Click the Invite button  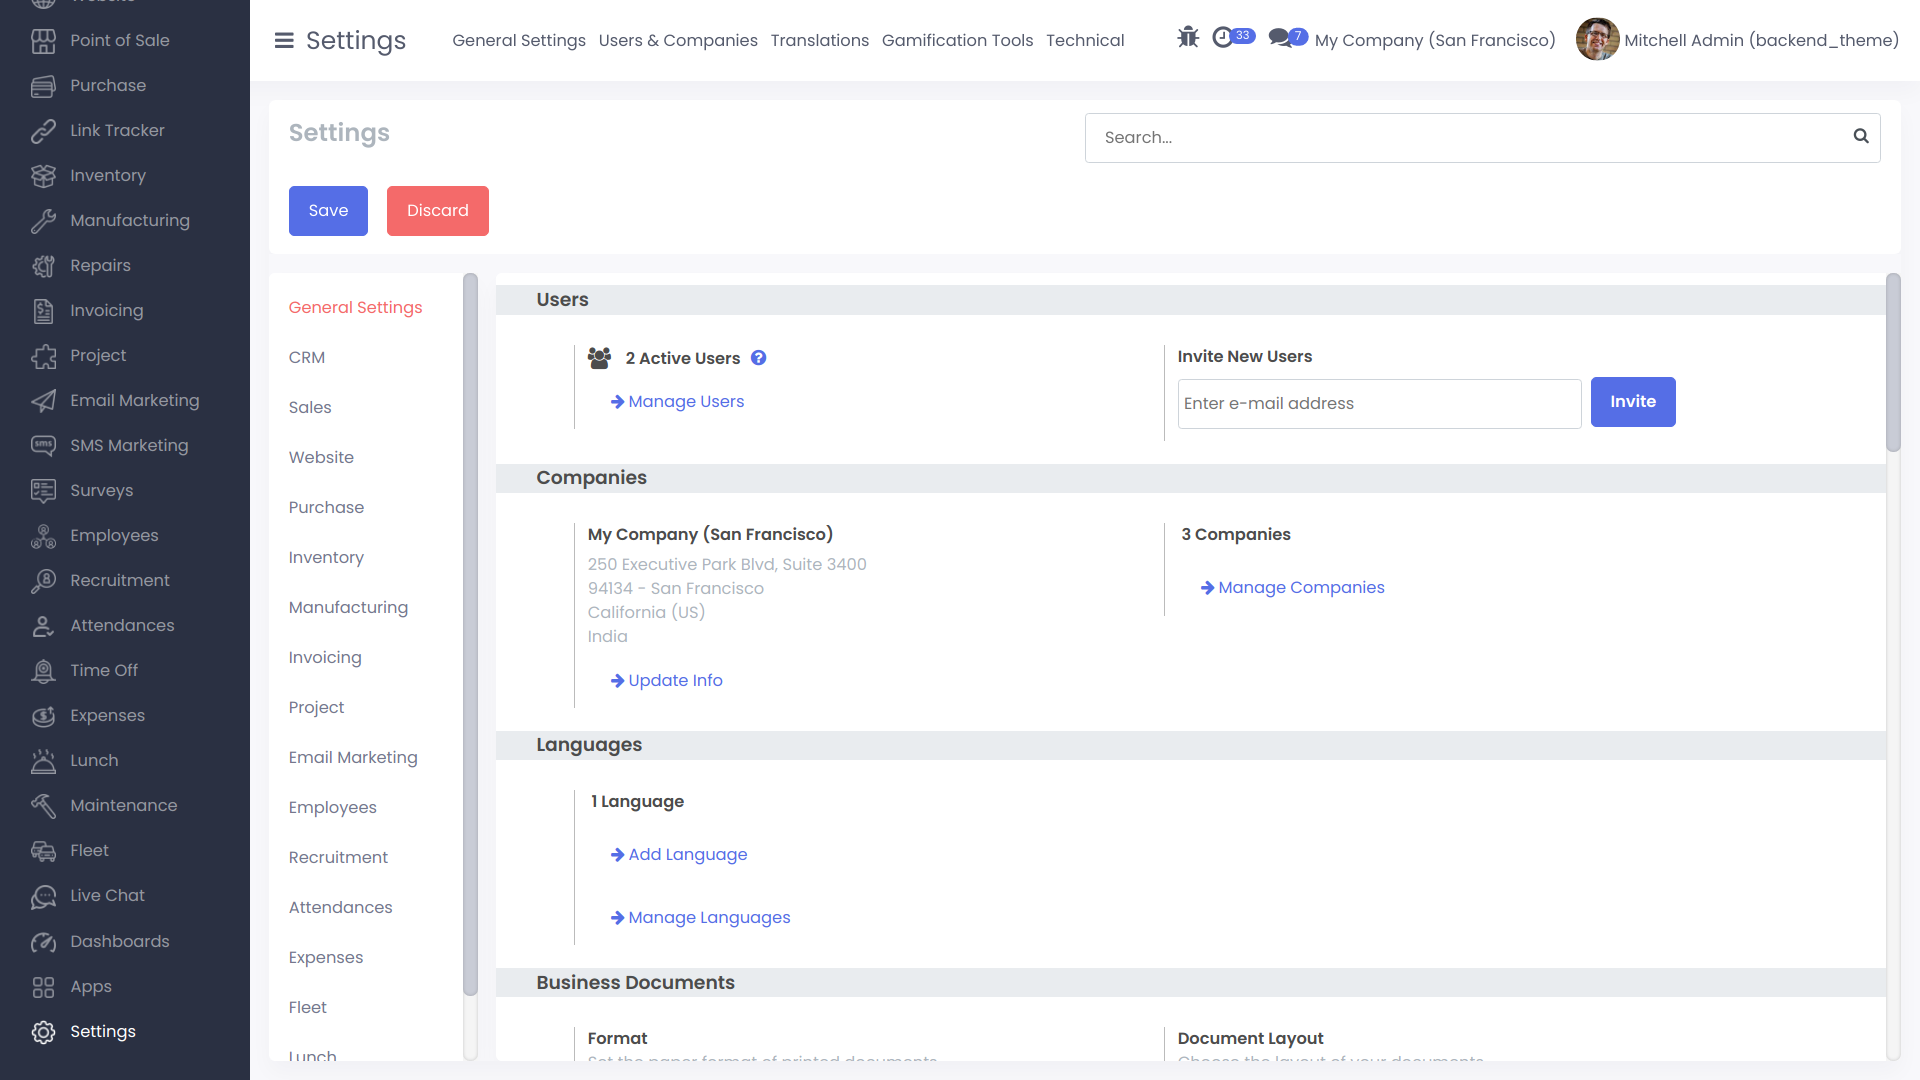click(x=1632, y=402)
